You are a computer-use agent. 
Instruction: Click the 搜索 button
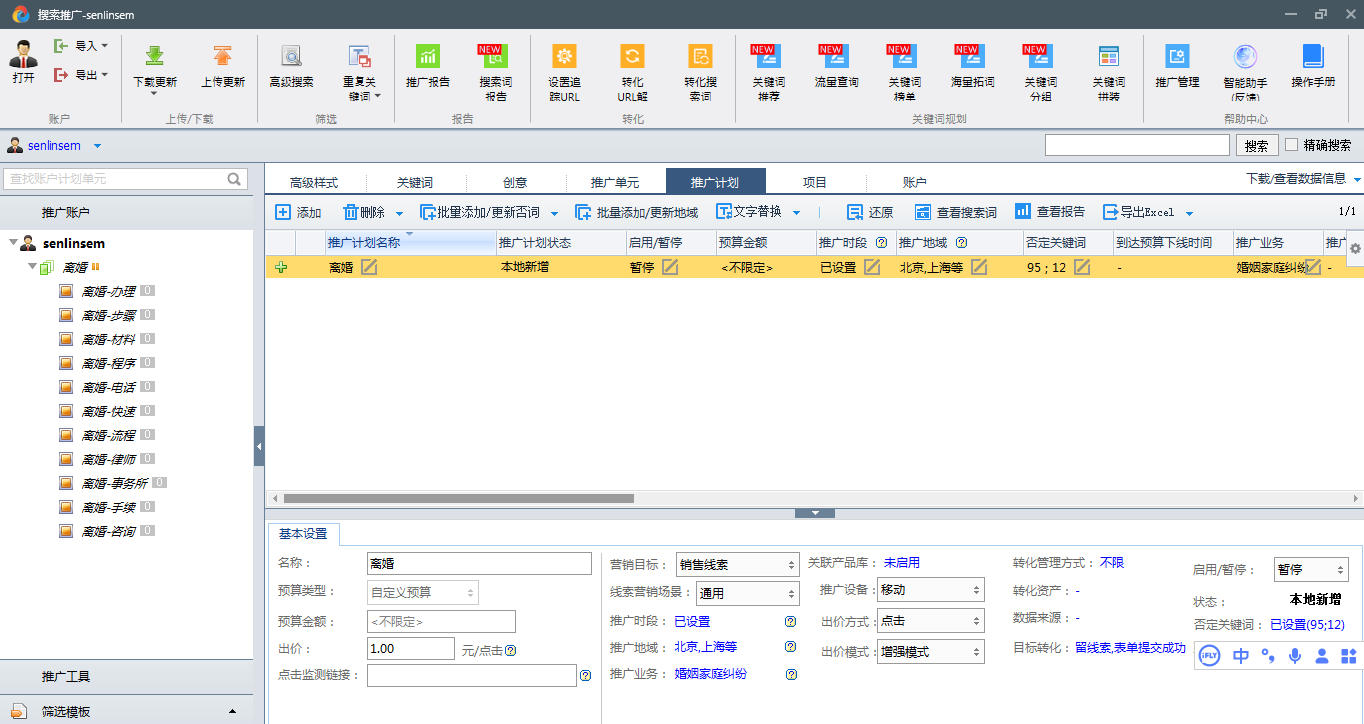pos(1257,146)
